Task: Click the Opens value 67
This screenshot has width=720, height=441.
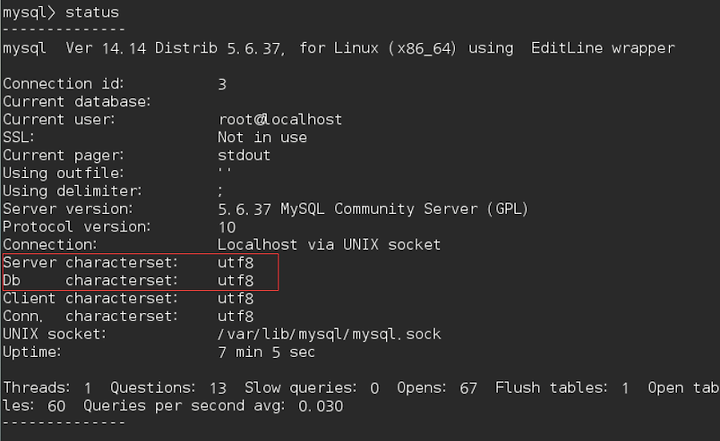Action: click(468, 389)
